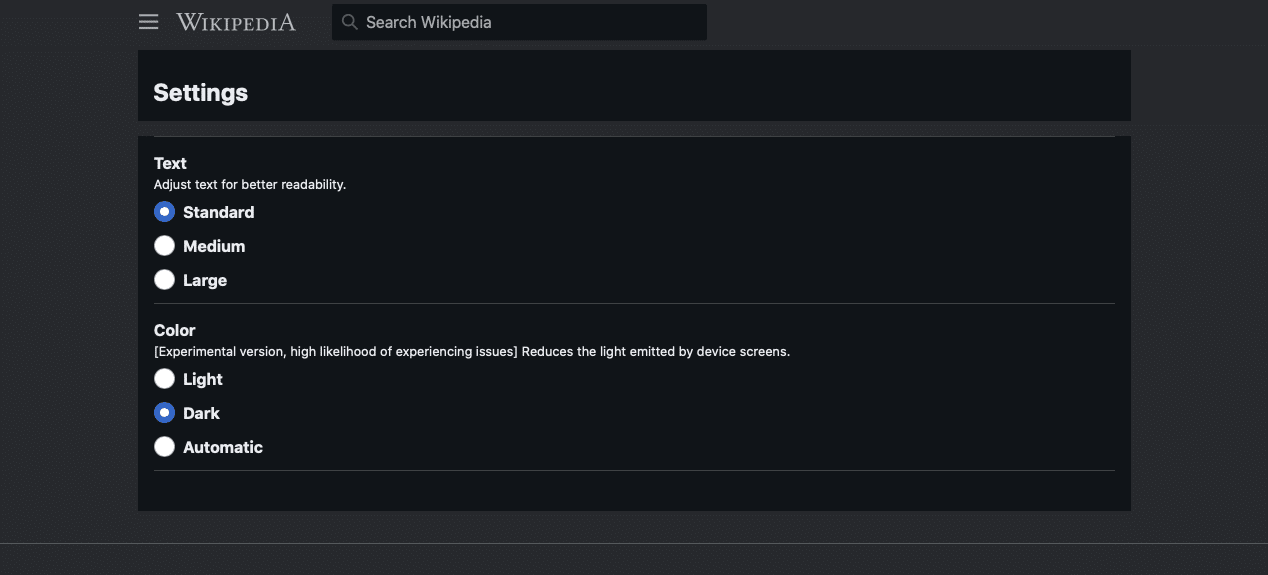
Task: Click the magnifying glass search icon
Action: click(349, 22)
